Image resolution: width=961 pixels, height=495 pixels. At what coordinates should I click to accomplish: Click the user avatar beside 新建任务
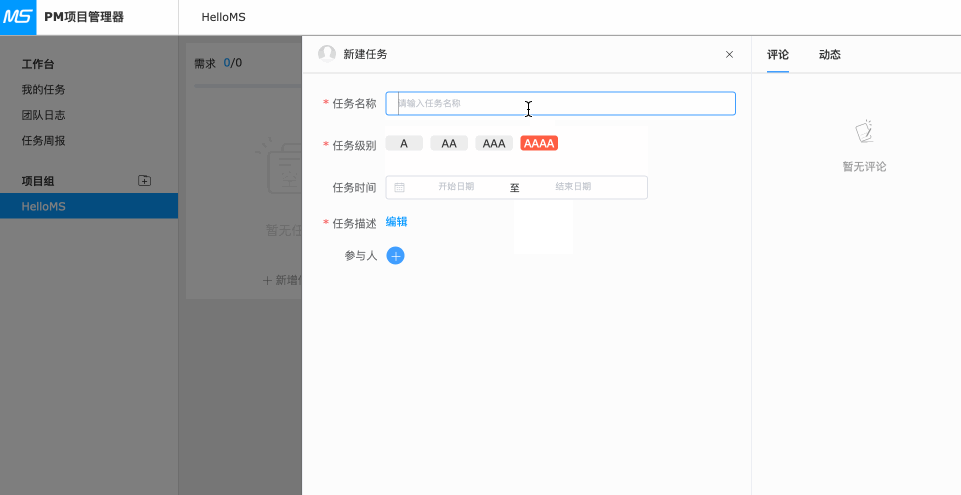[x=327, y=54]
